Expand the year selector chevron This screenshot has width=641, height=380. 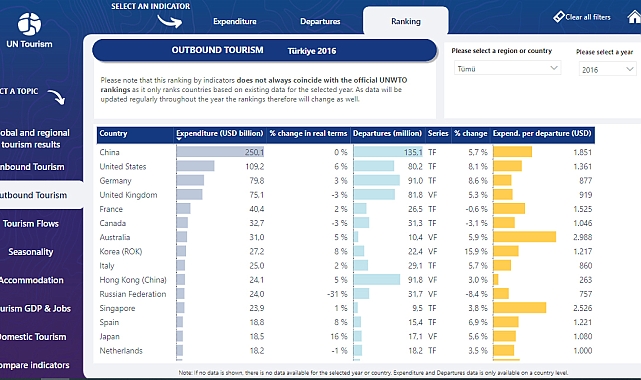[x=630, y=69]
